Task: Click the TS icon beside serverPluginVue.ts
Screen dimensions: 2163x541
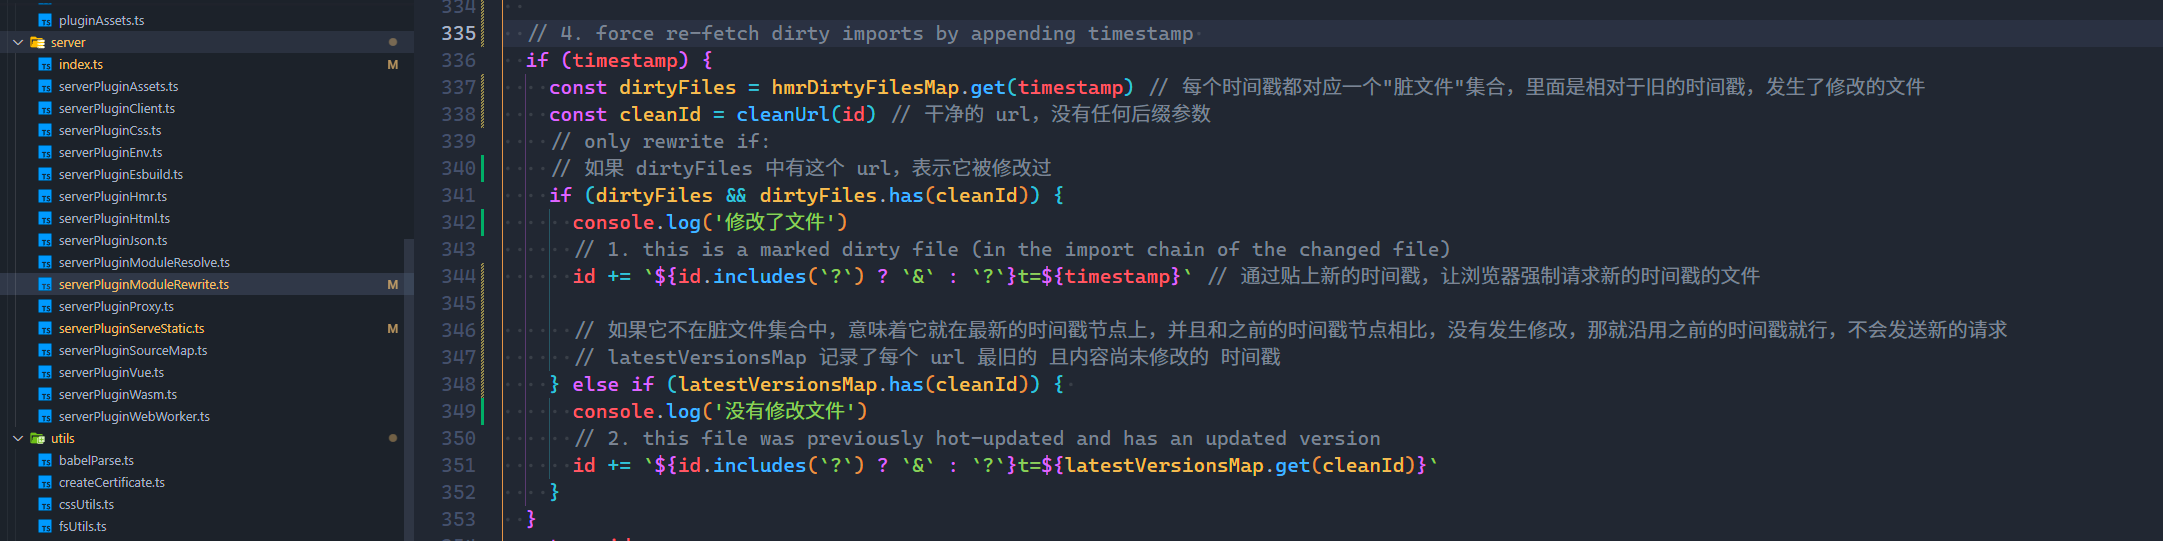Action: (x=45, y=373)
